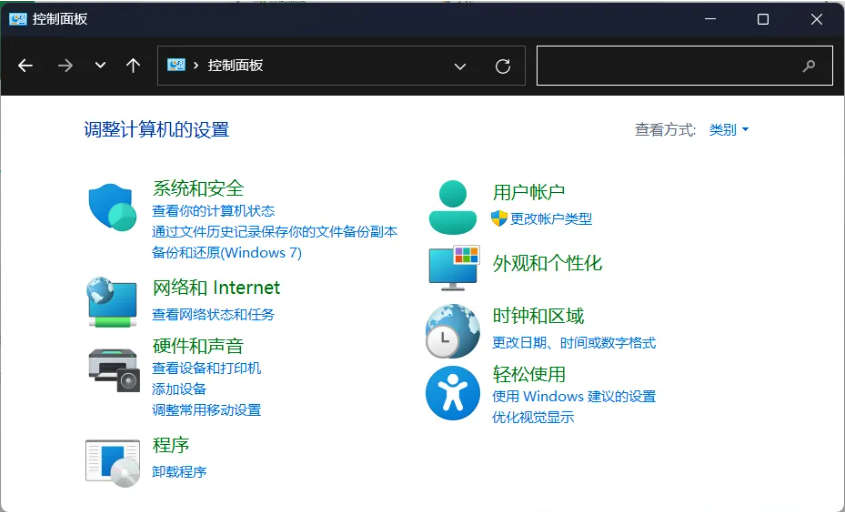Click the search magnifier icon
The image size is (845, 512).
point(808,66)
